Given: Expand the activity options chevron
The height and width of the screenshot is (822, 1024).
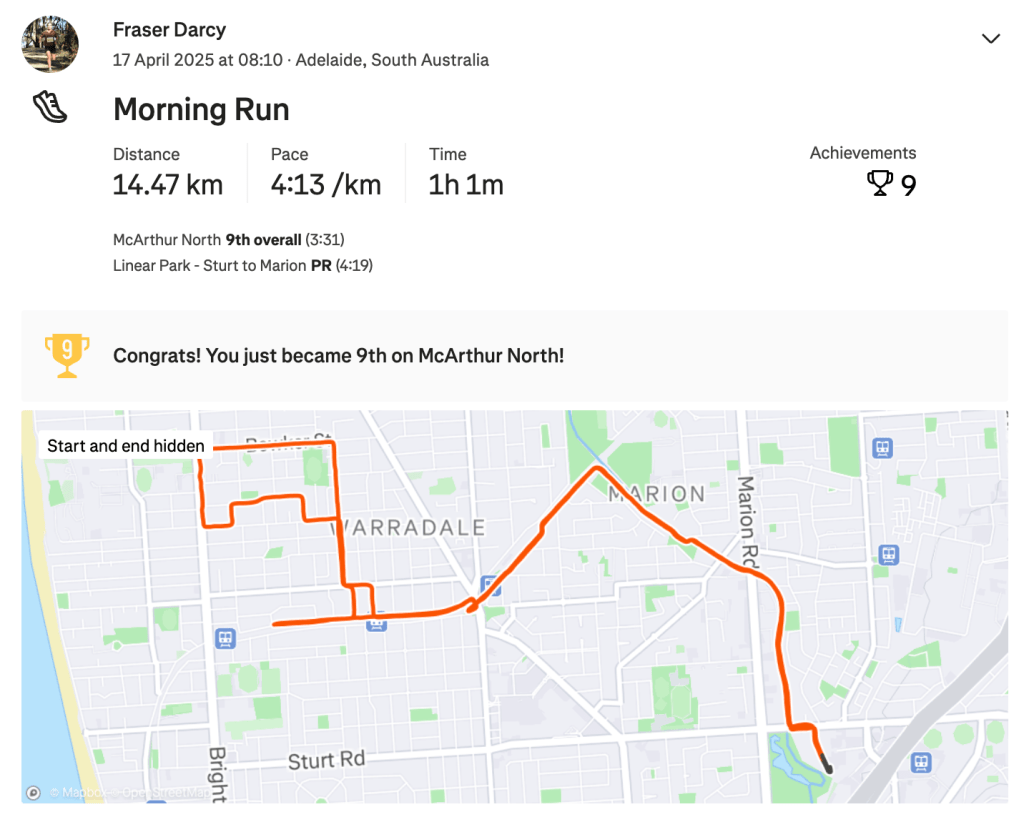Looking at the screenshot, I should tap(990, 39).
